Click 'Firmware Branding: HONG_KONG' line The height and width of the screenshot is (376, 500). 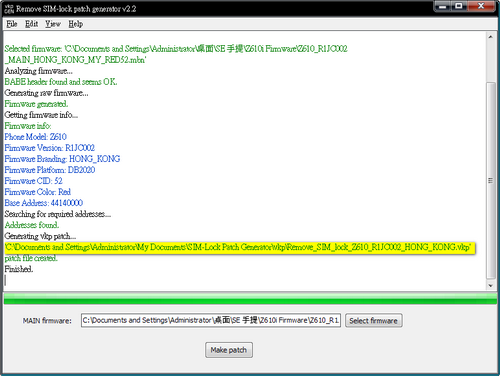point(62,159)
